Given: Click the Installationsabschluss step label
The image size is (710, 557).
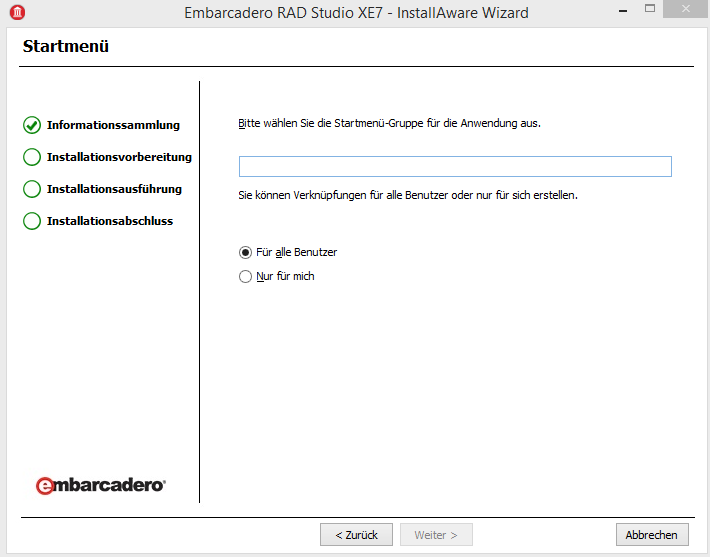Looking at the screenshot, I should tap(110, 221).
